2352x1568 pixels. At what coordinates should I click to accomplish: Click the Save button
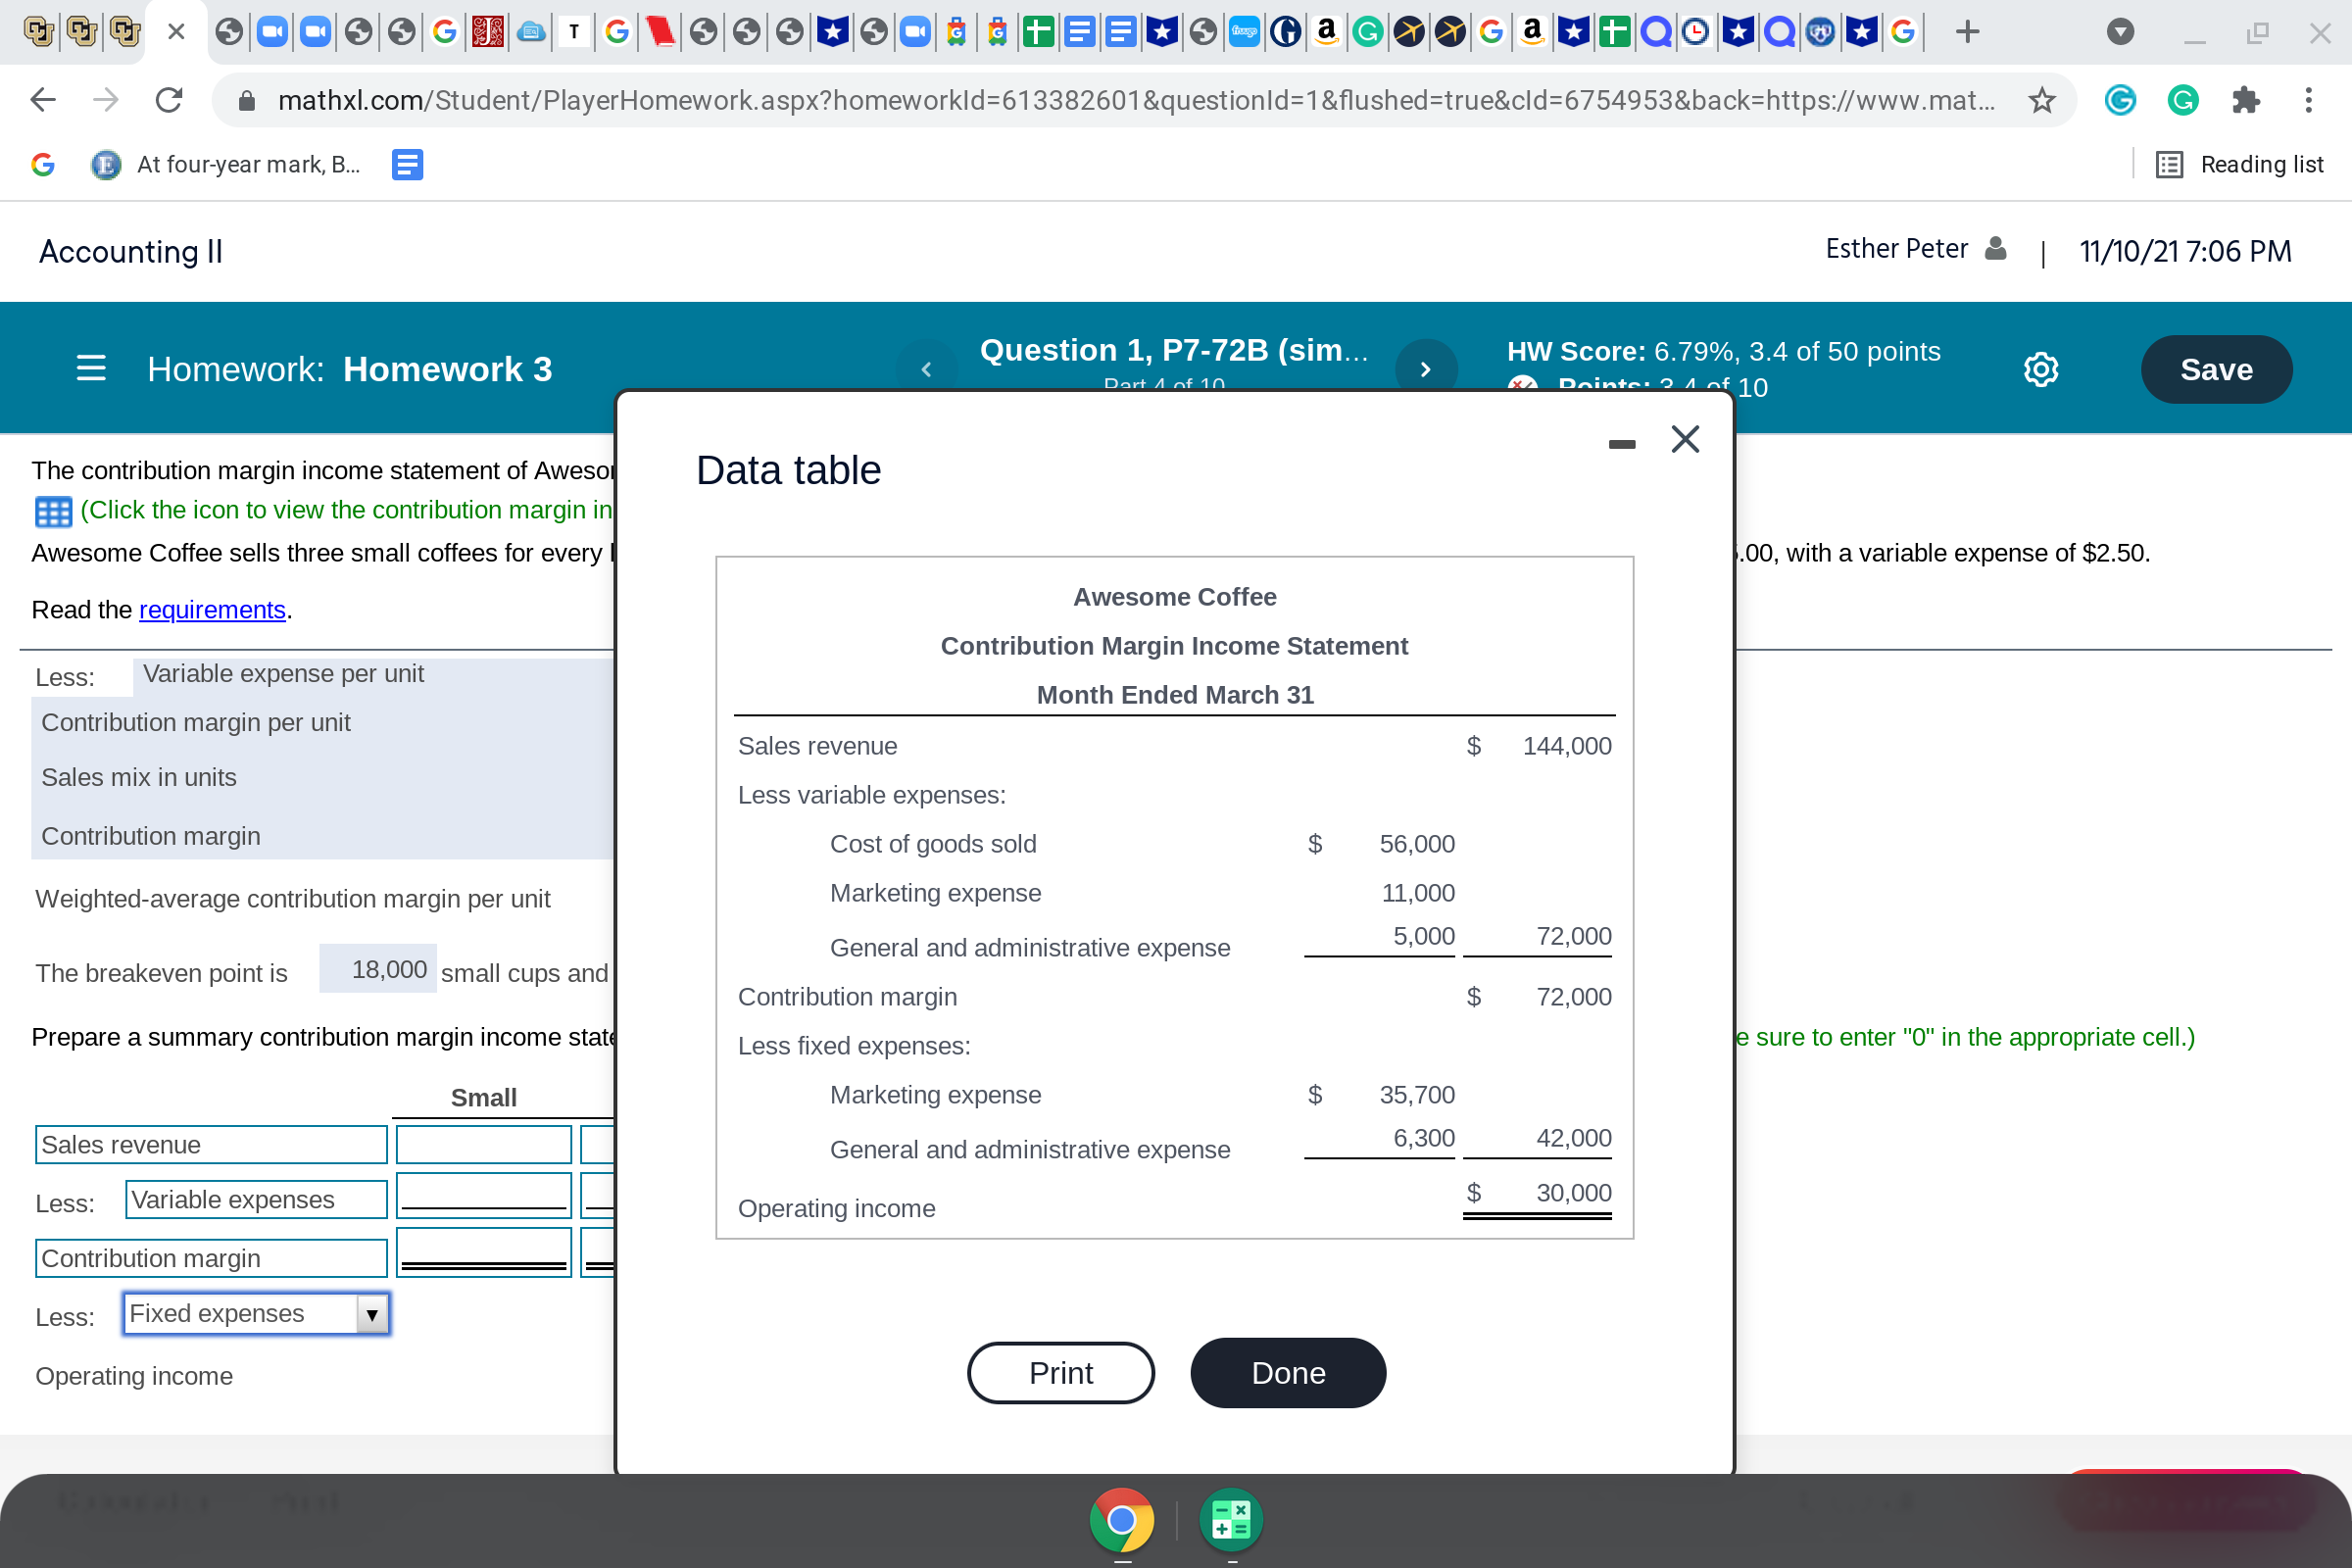tap(2216, 369)
